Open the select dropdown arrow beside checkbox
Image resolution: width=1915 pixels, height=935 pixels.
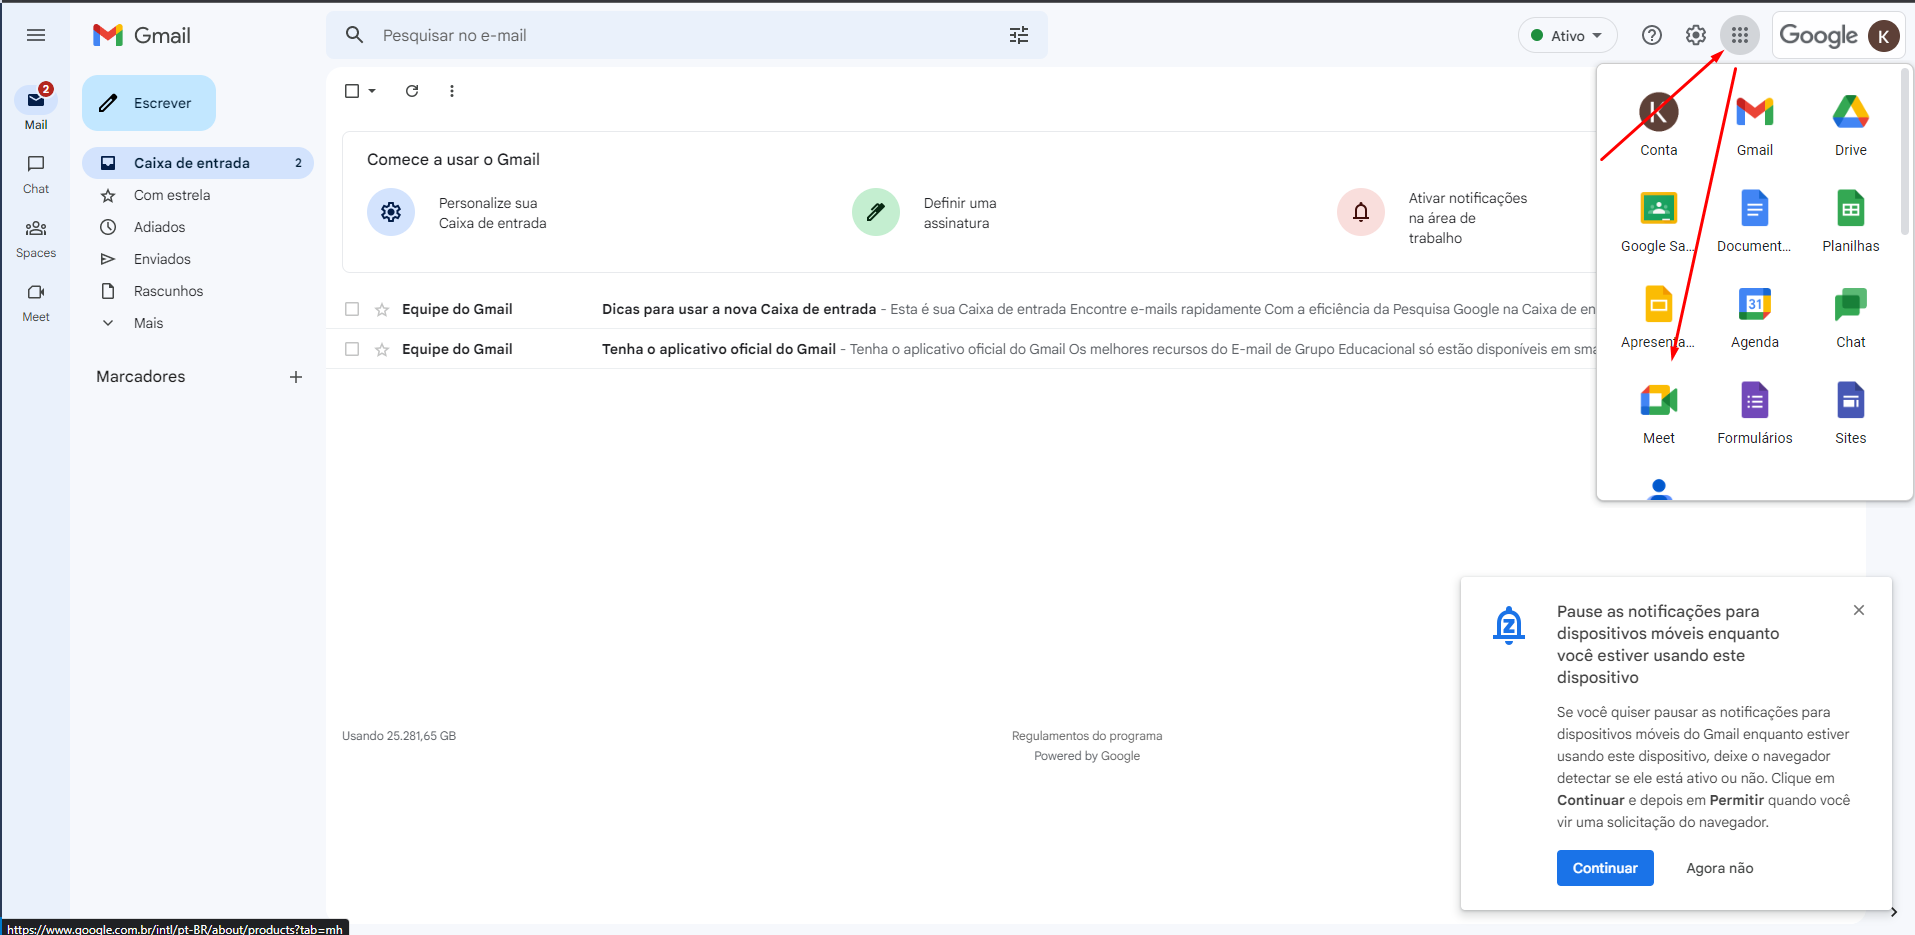[x=372, y=91]
